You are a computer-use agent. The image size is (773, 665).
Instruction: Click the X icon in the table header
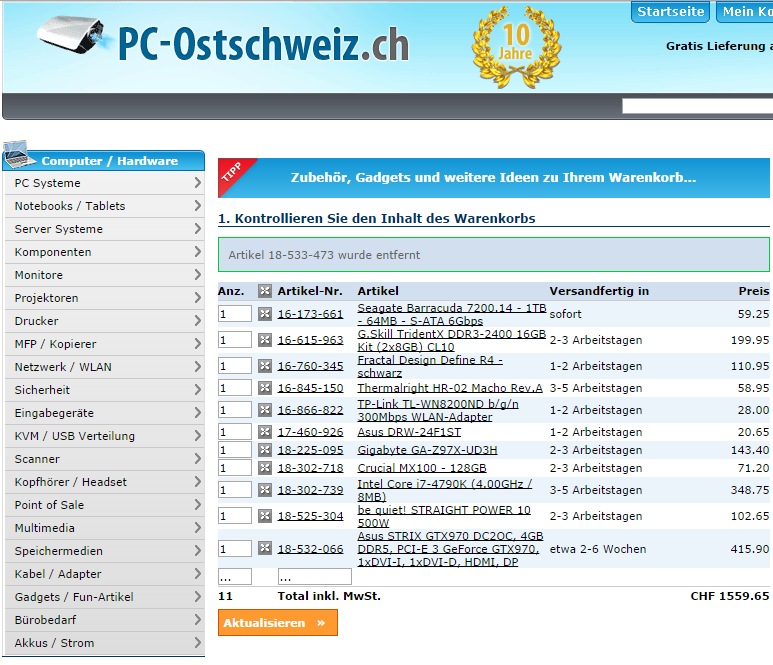pos(265,291)
